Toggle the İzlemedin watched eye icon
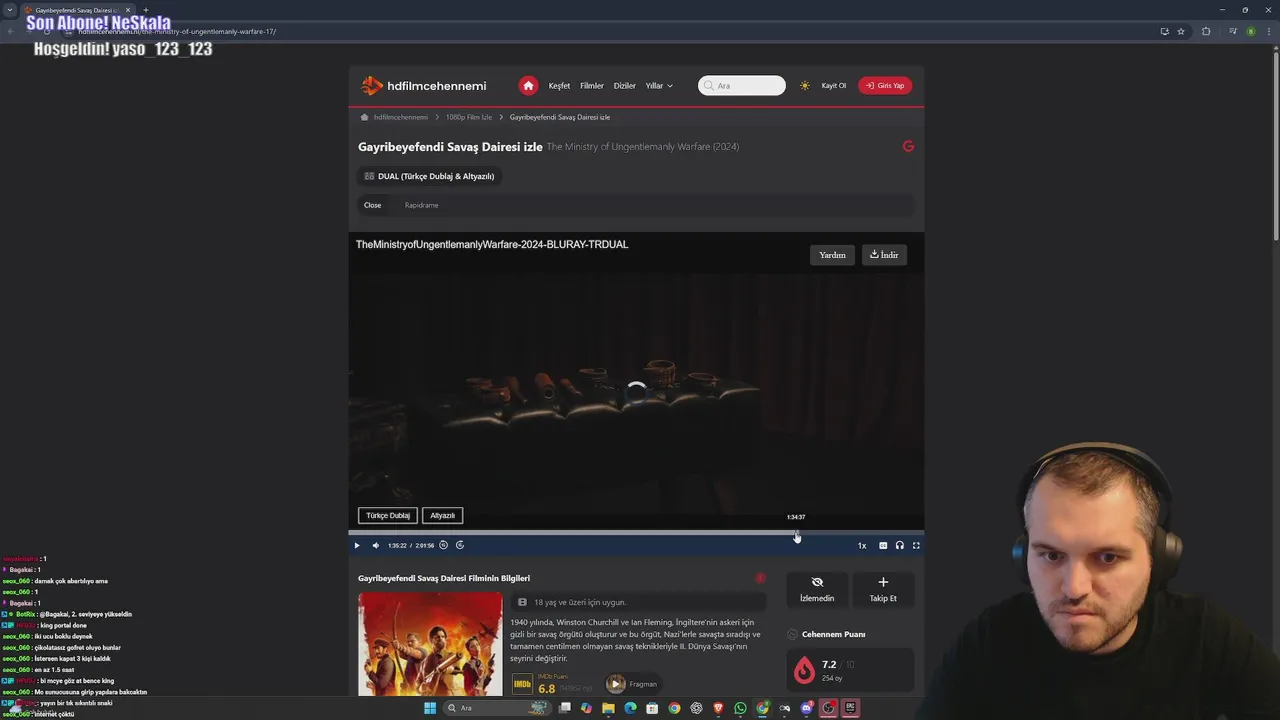The width and height of the screenshot is (1280, 720). (817, 589)
